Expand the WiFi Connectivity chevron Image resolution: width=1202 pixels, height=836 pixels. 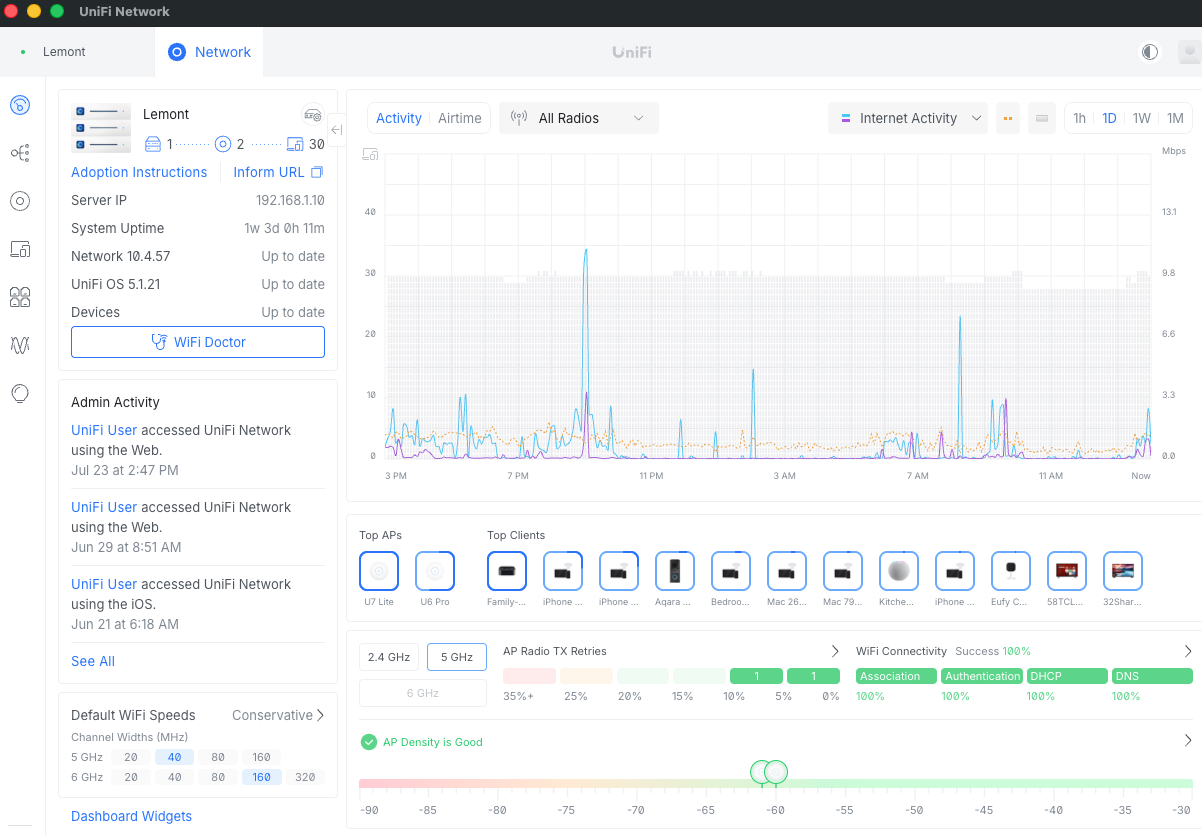[1188, 651]
